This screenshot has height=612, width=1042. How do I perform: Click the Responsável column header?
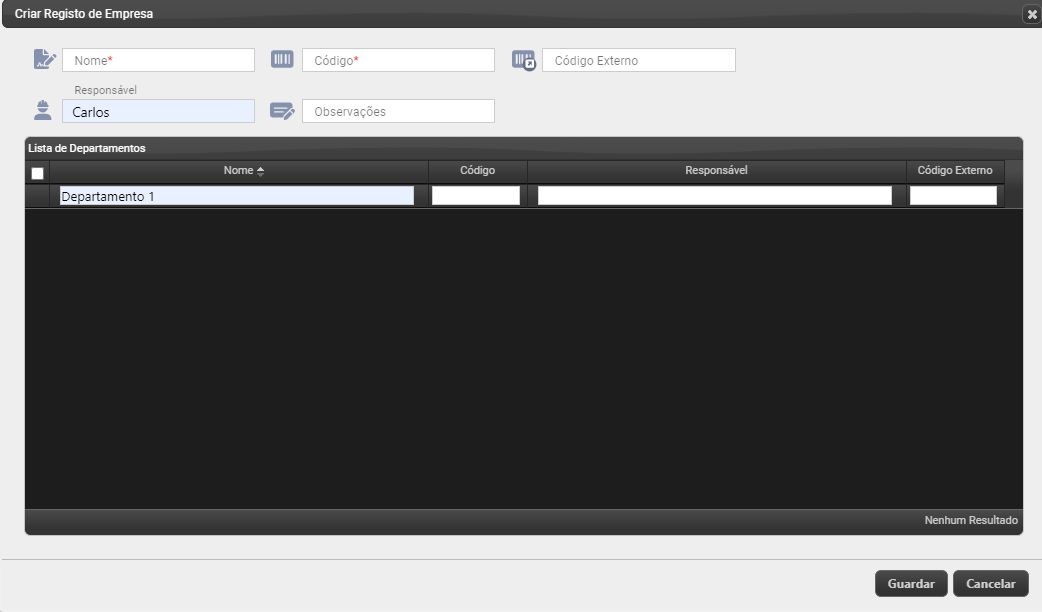[x=716, y=171]
